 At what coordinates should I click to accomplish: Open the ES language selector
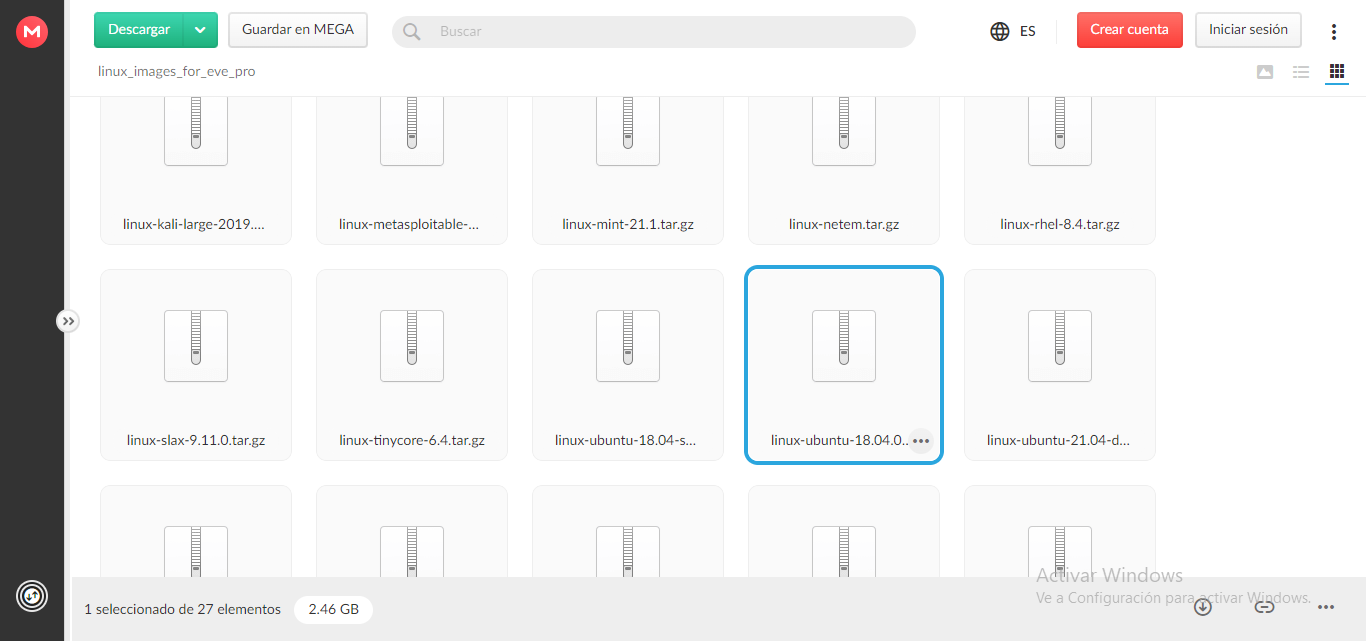[x=1027, y=31]
